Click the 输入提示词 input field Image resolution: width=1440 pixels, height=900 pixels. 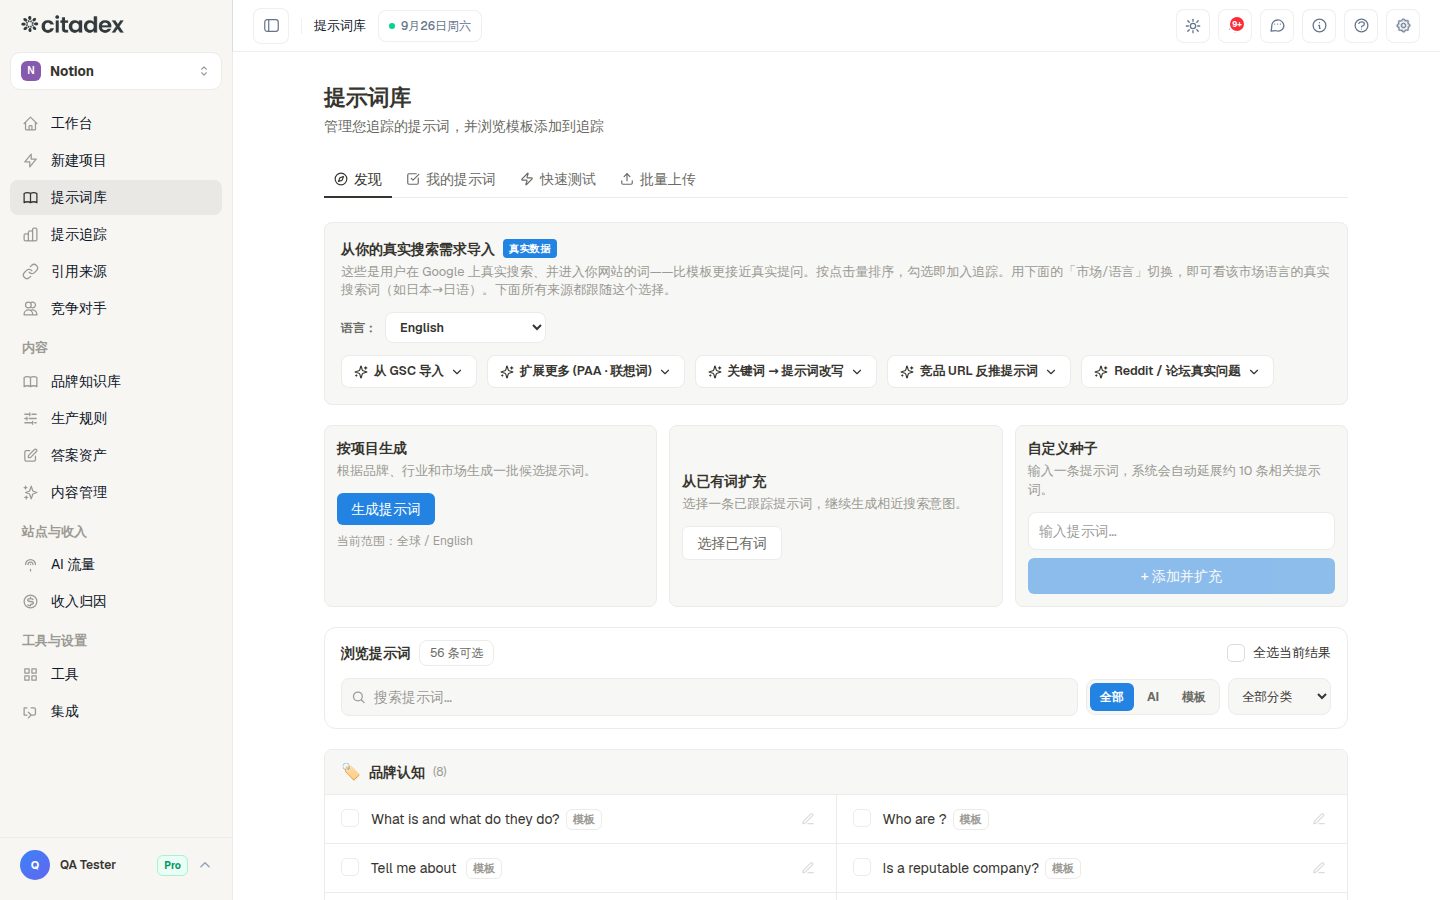1181,531
